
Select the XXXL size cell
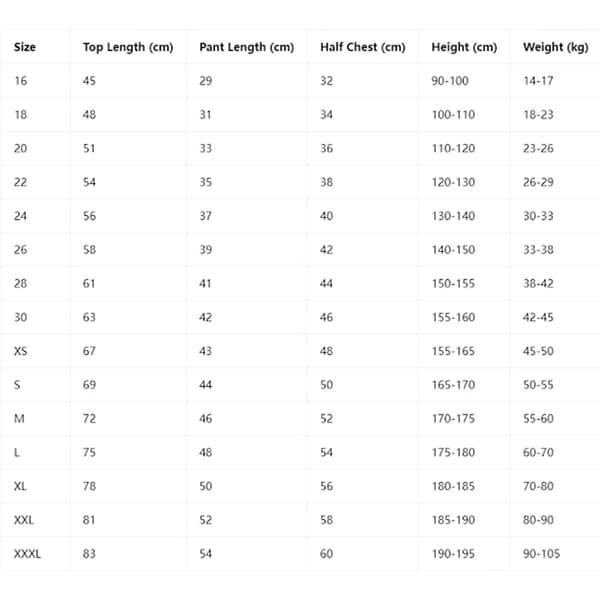click(x=27, y=554)
